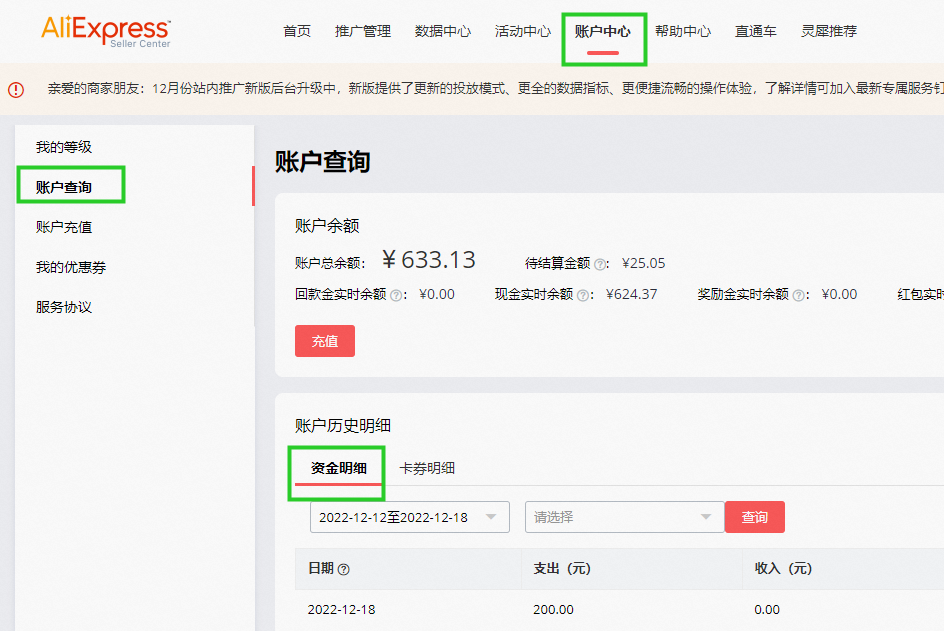Screen dimensions: 944x631
Task: Open the 数据中心 menu
Action: (x=443, y=31)
